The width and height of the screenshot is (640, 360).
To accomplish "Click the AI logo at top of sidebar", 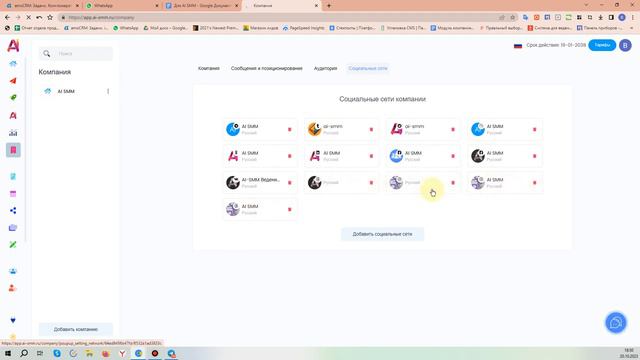I will tap(13, 45).
